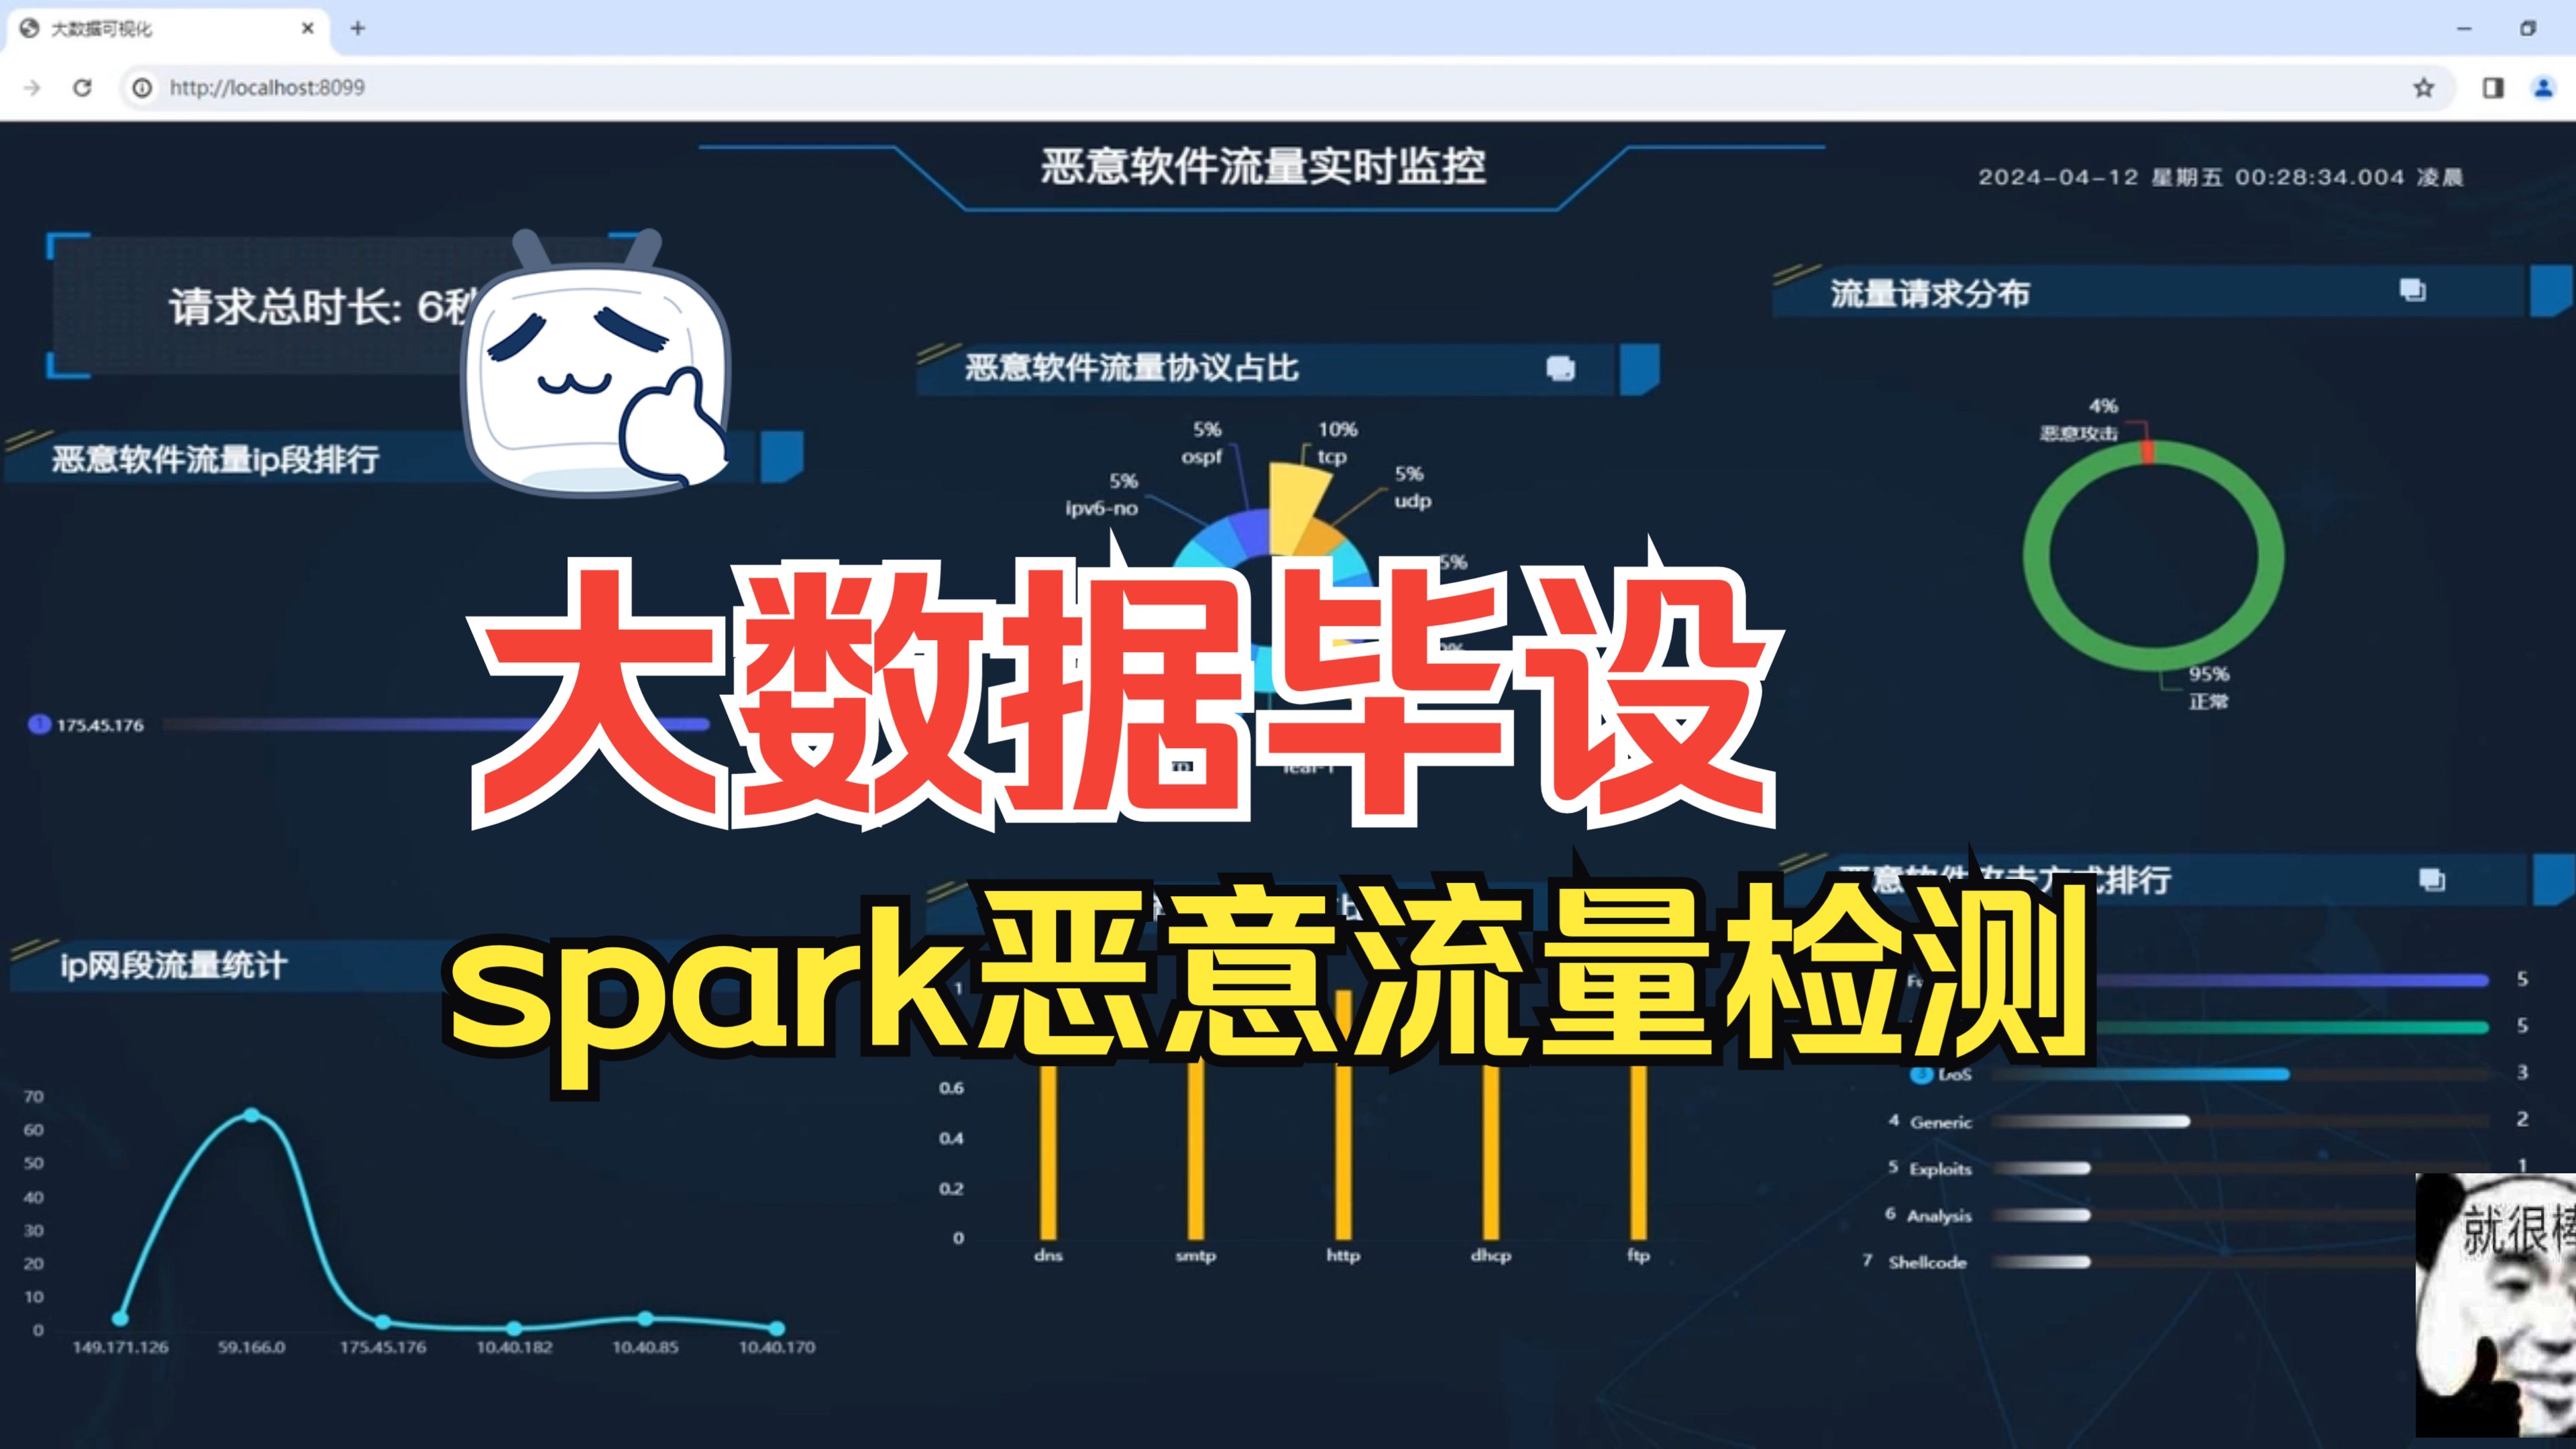Click the line chart point at 10.40.85
This screenshot has width=2576, height=1449.
point(646,1318)
